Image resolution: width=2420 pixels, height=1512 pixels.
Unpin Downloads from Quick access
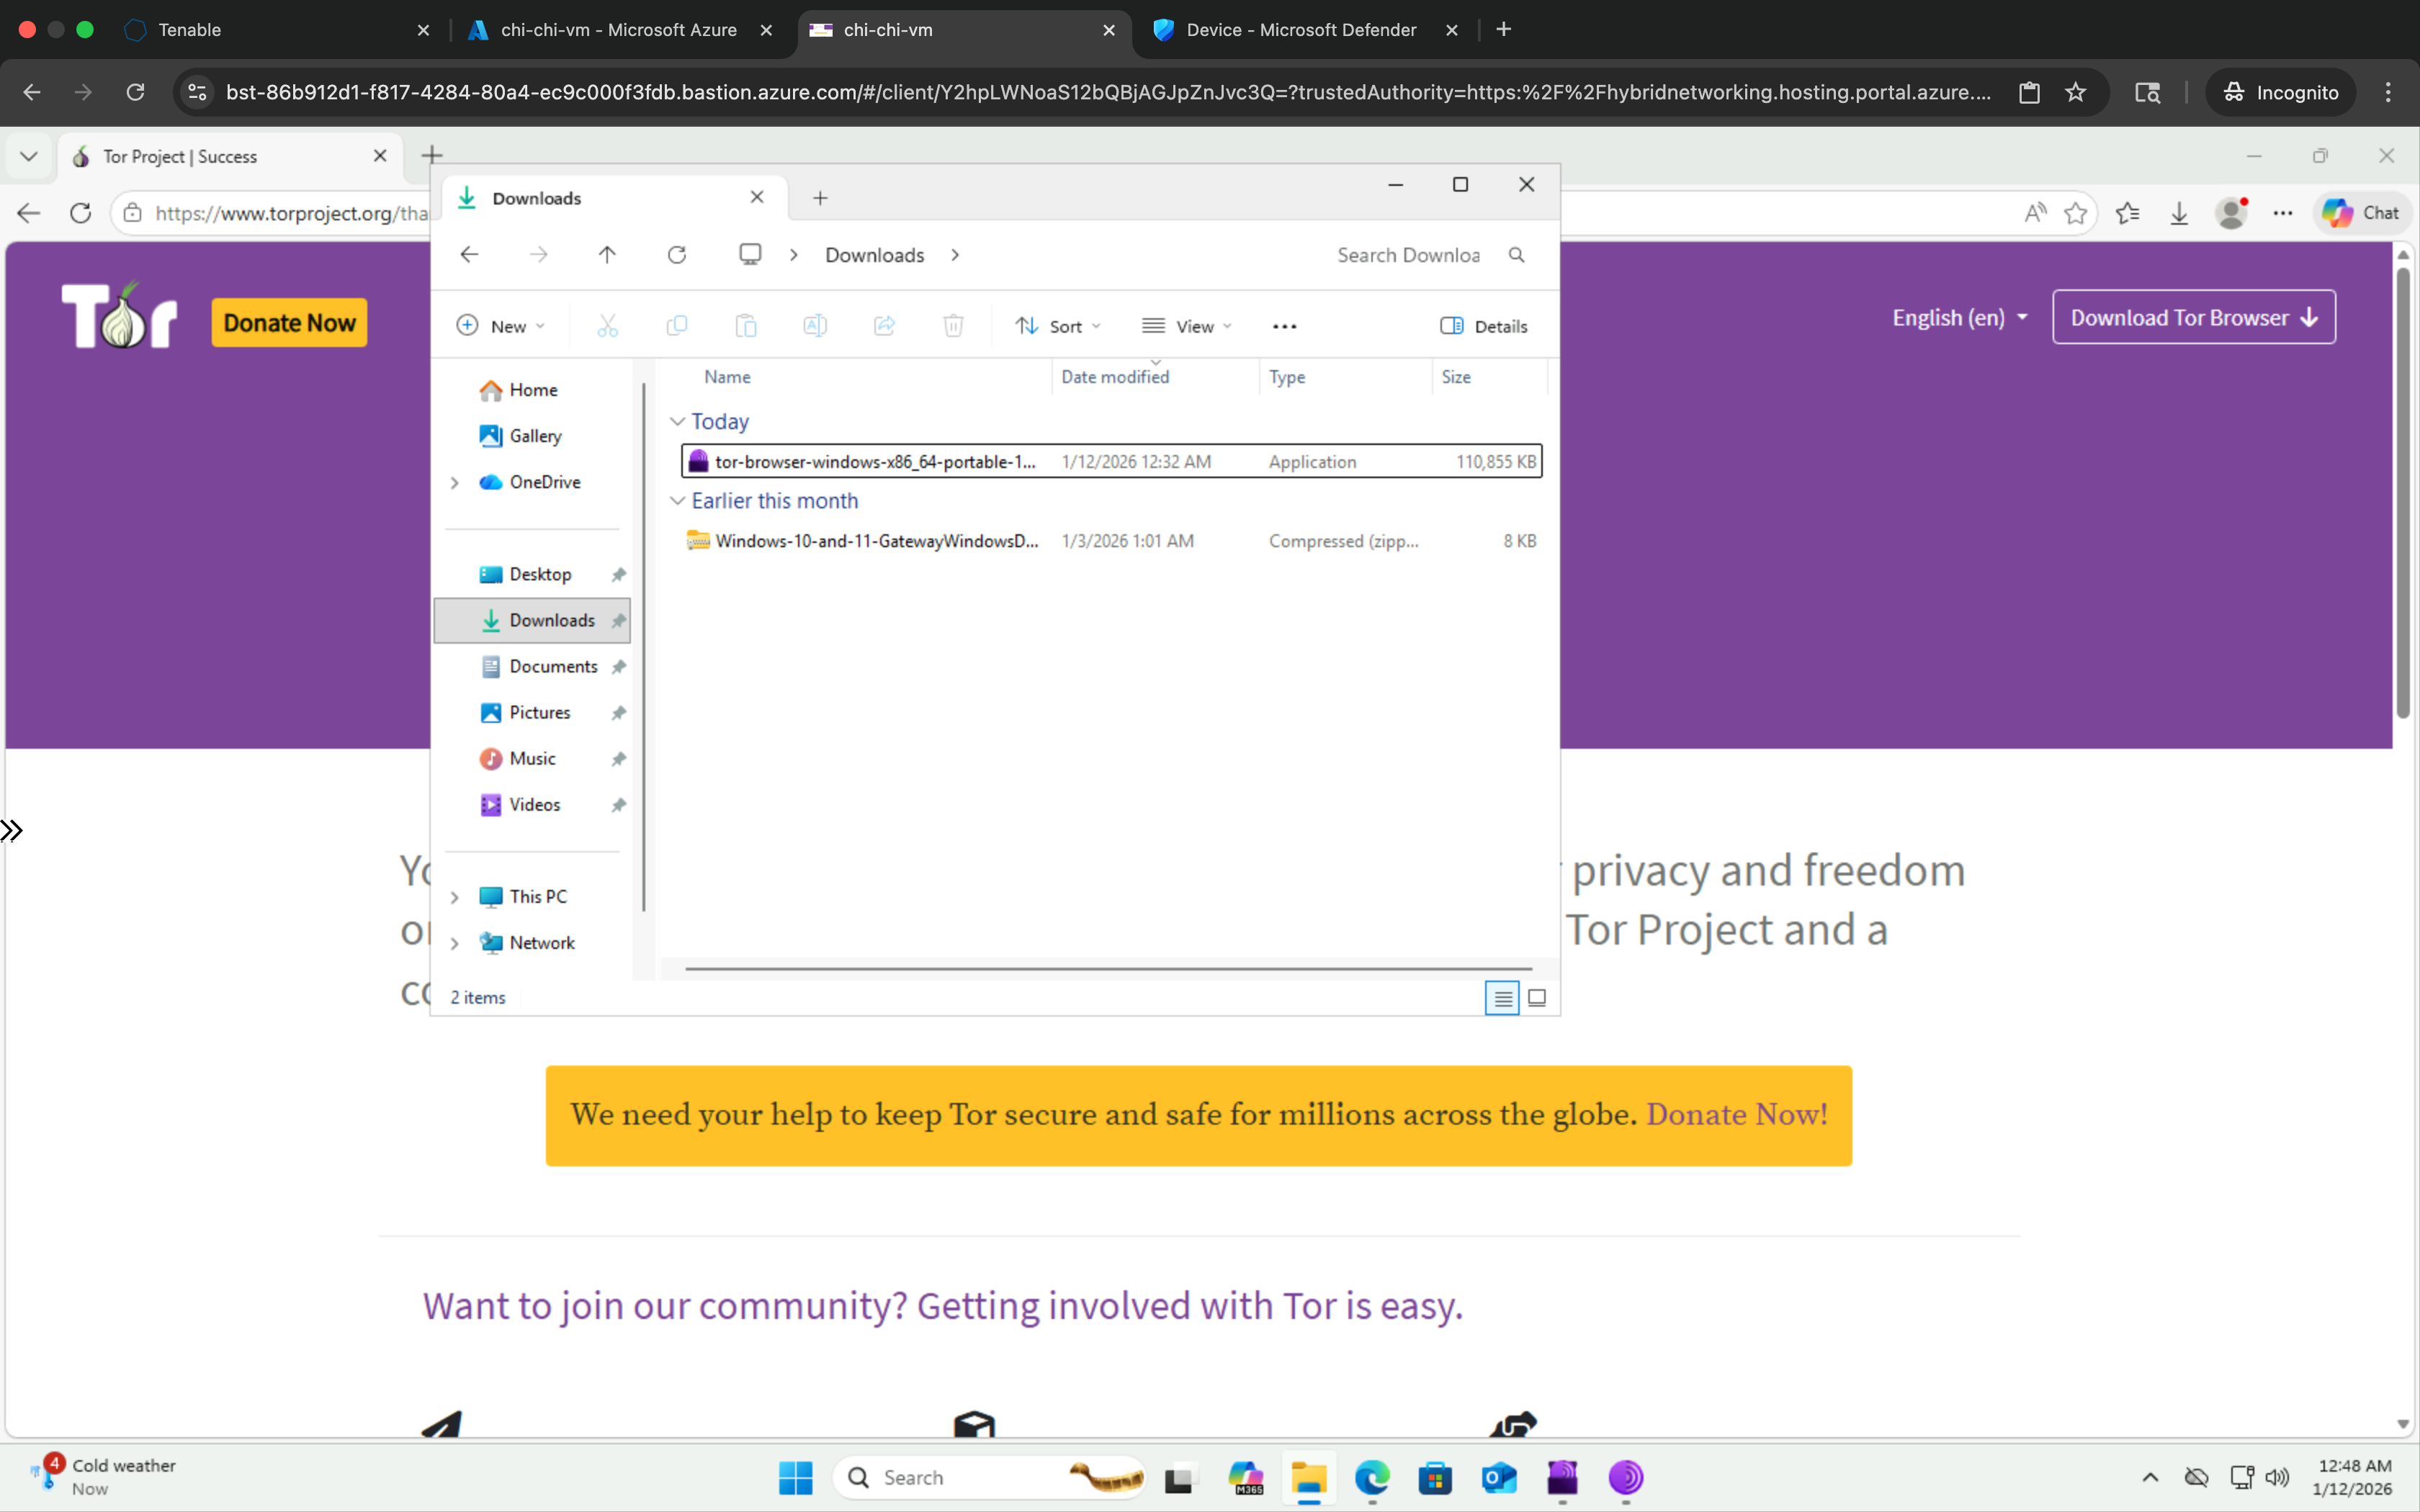[x=619, y=621]
